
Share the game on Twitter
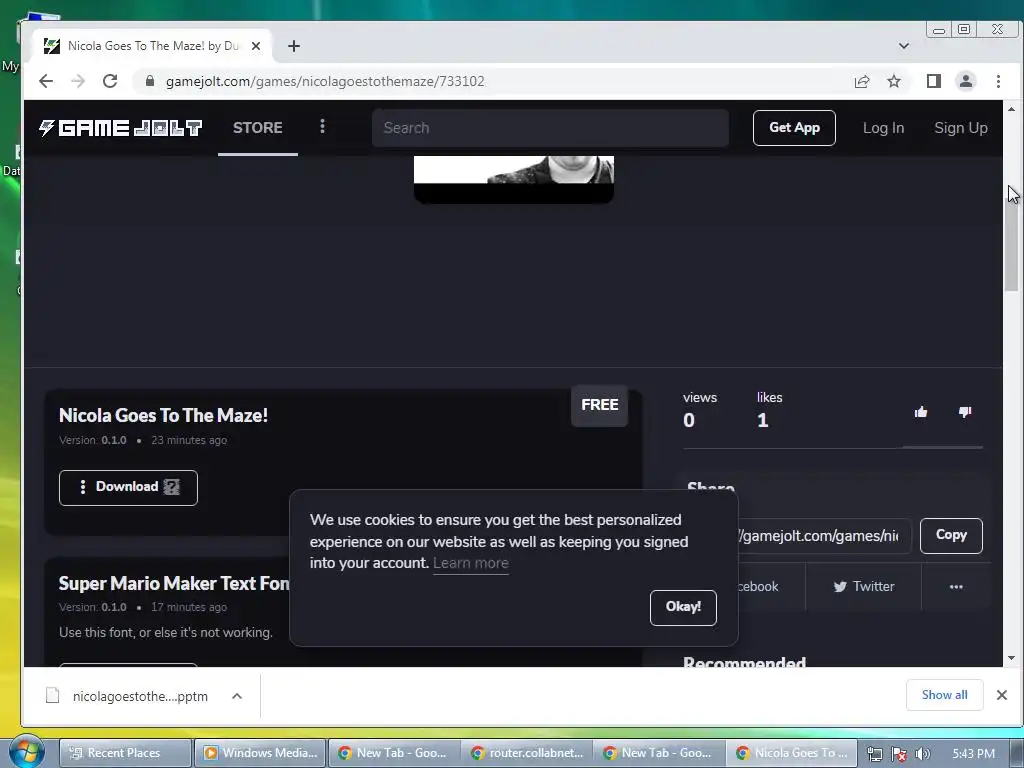pos(863,586)
